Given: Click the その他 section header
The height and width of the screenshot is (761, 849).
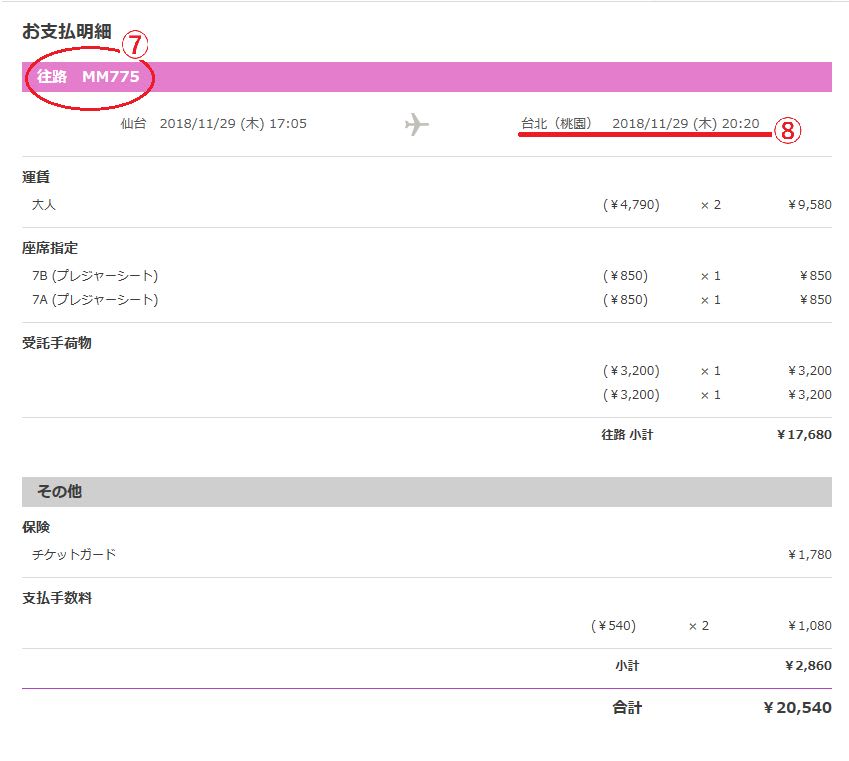Looking at the screenshot, I should tap(427, 492).
